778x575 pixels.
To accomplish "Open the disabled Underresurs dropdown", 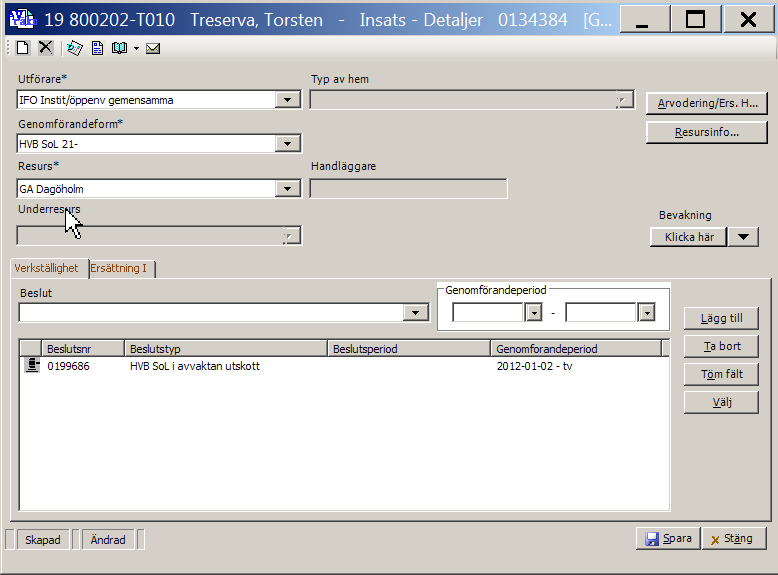I will click(291, 236).
